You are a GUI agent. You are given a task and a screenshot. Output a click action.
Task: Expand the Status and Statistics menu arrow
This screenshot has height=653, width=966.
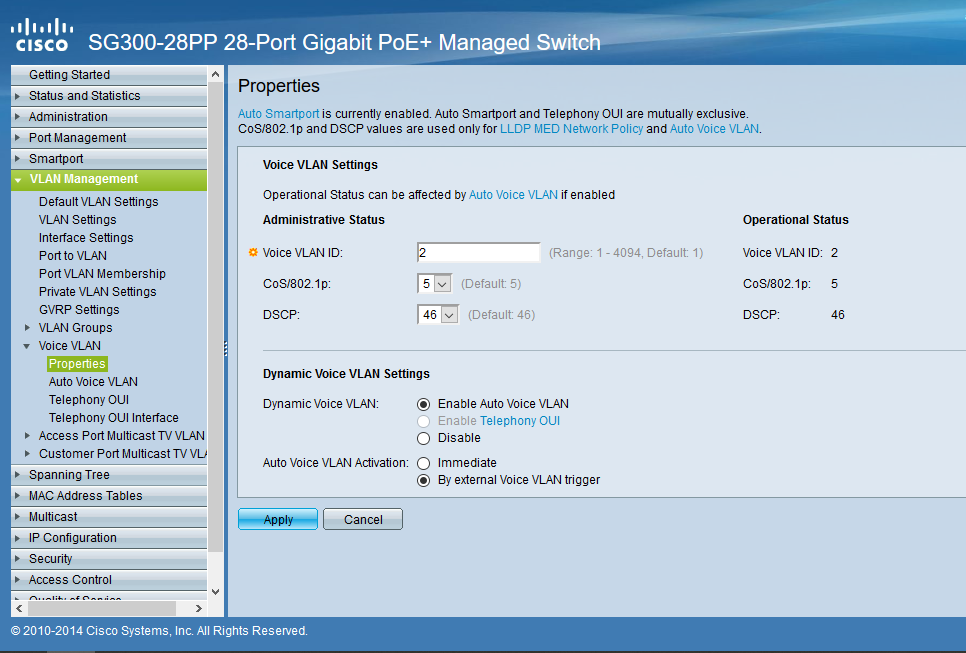click(17, 96)
